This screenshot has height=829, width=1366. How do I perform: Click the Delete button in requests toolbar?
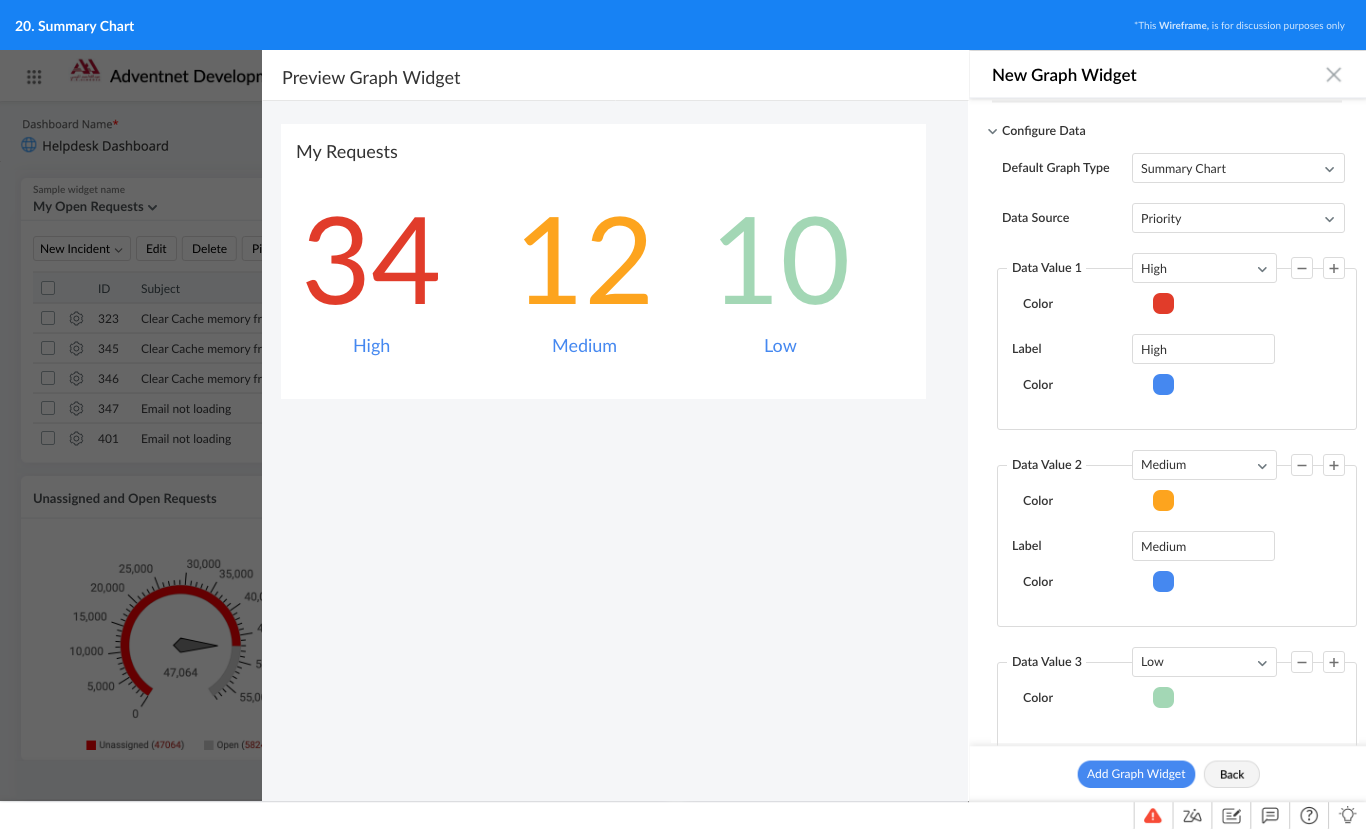[209, 249]
